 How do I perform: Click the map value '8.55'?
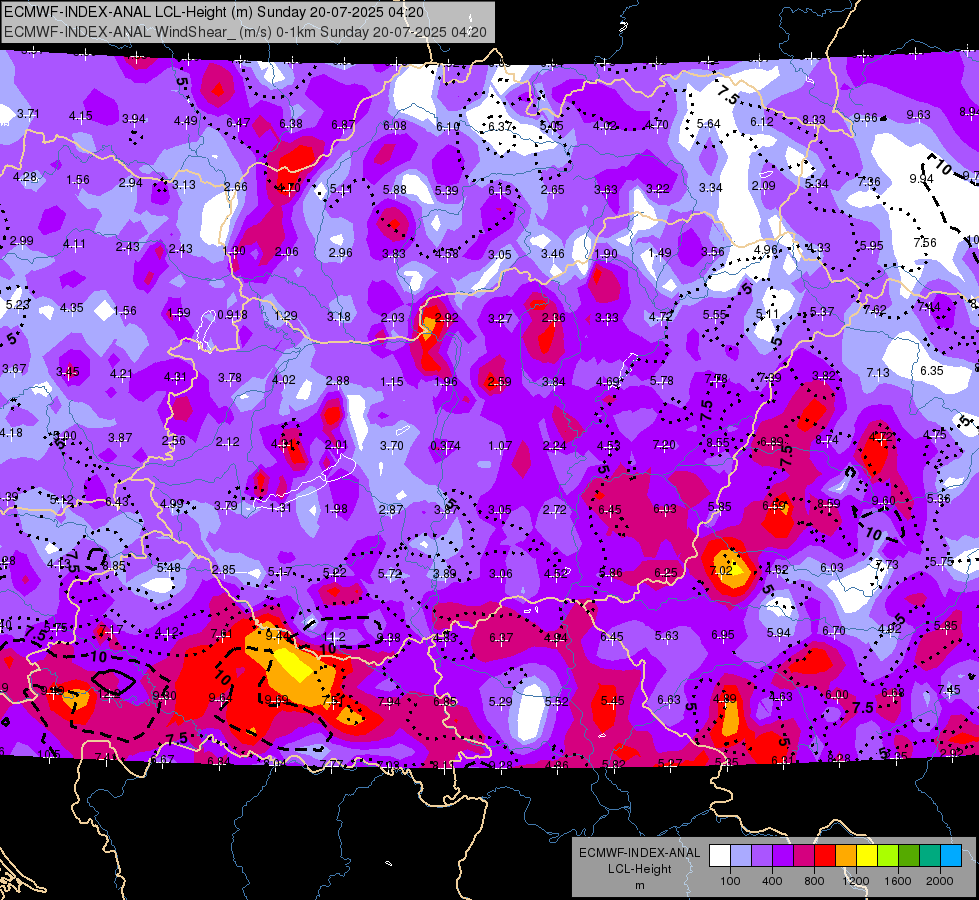(x=718, y=442)
